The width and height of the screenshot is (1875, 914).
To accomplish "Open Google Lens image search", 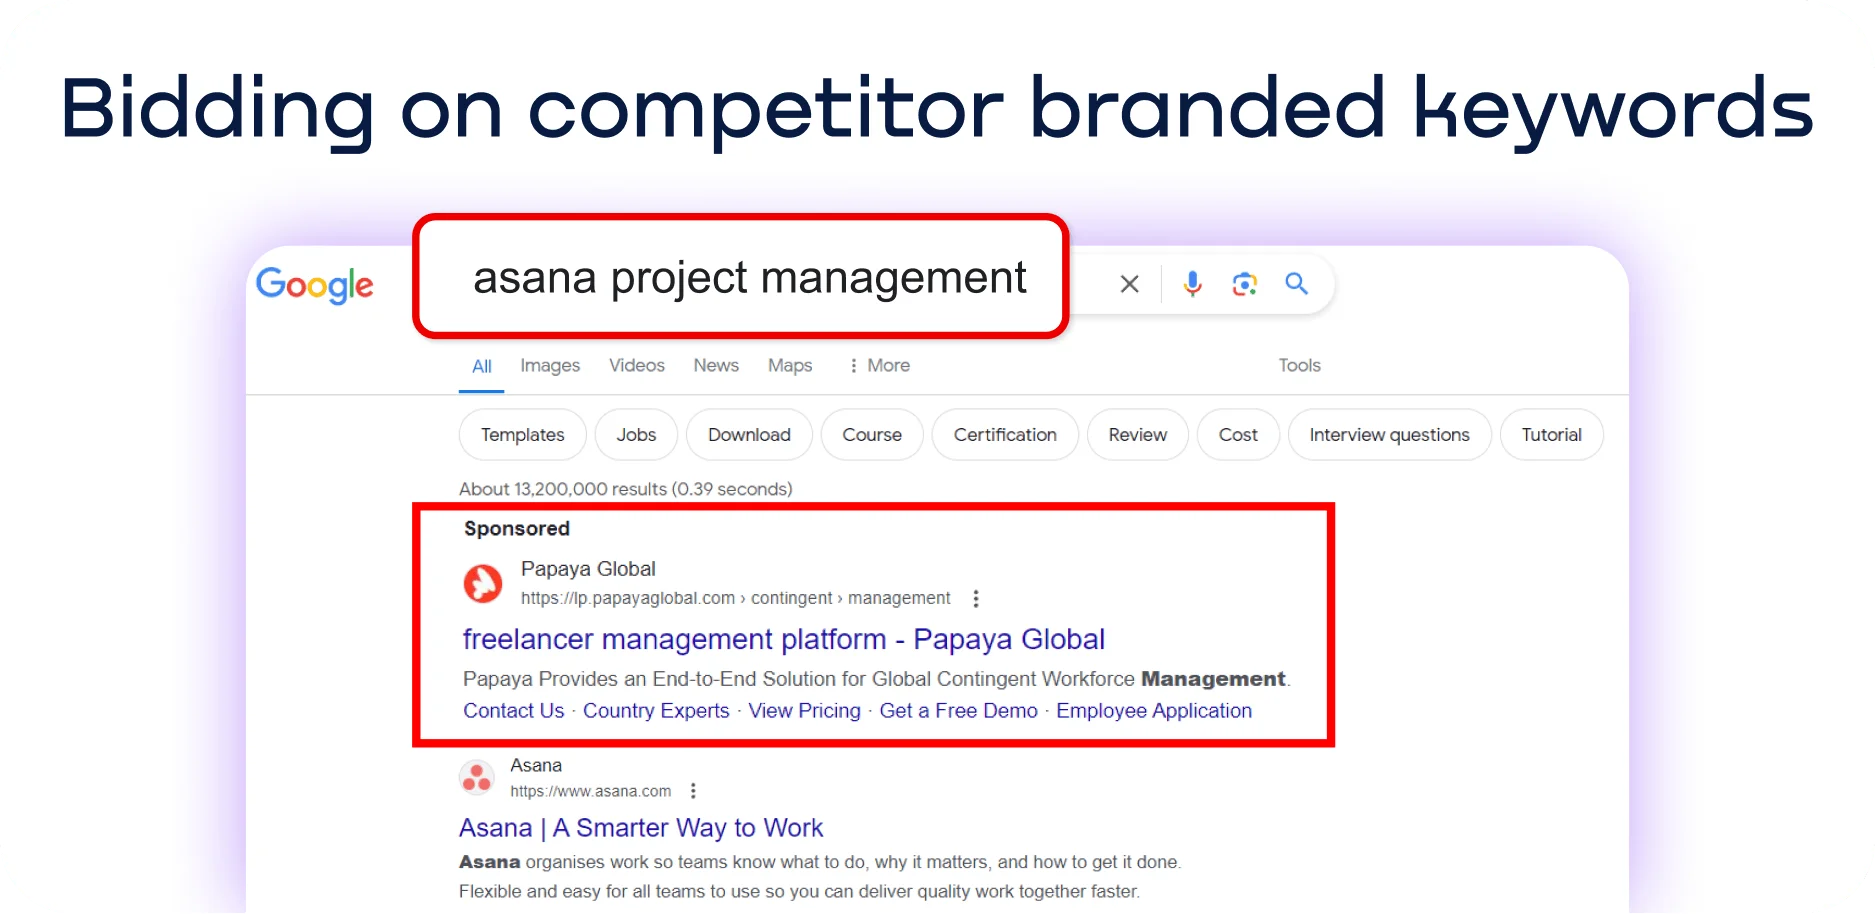I will (x=1244, y=284).
